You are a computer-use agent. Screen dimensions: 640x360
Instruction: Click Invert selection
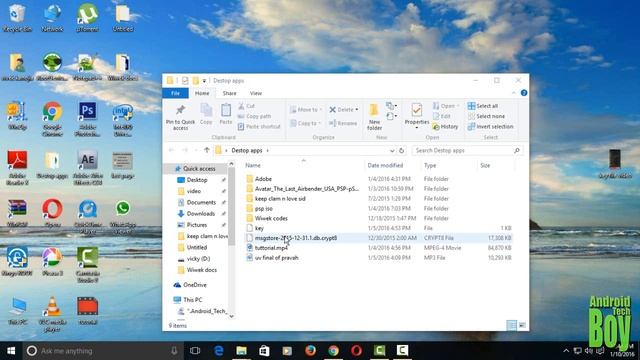point(490,127)
